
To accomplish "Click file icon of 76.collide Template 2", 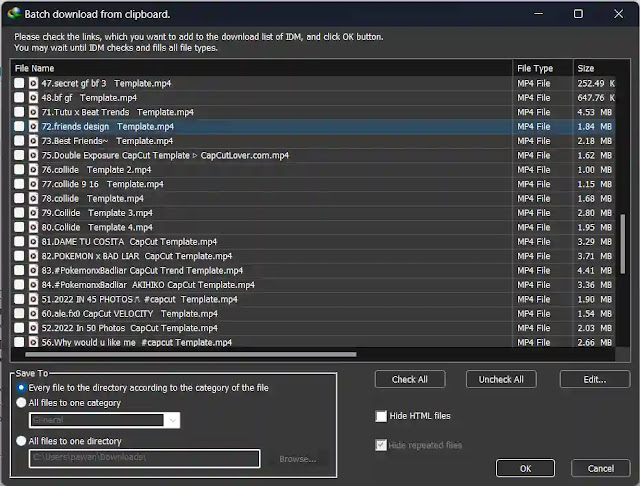I will [33, 169].
